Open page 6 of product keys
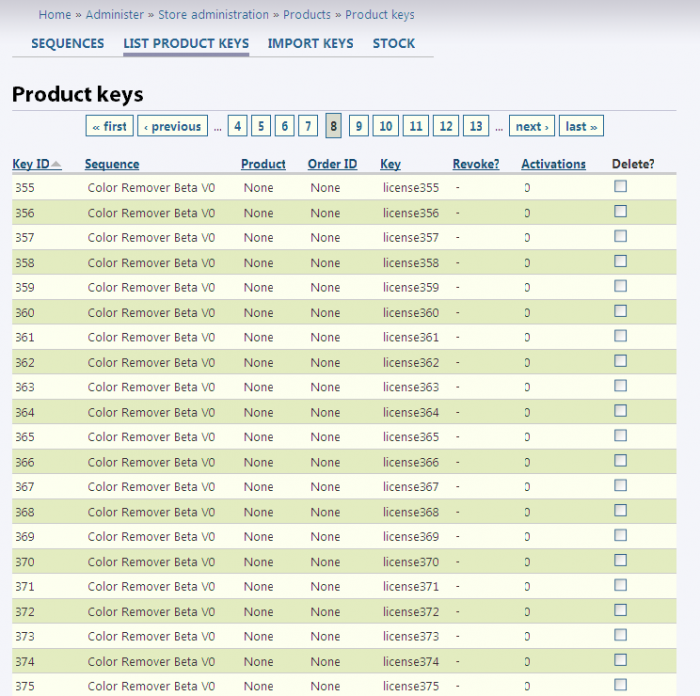700x696 pixels. click(285, 126)
